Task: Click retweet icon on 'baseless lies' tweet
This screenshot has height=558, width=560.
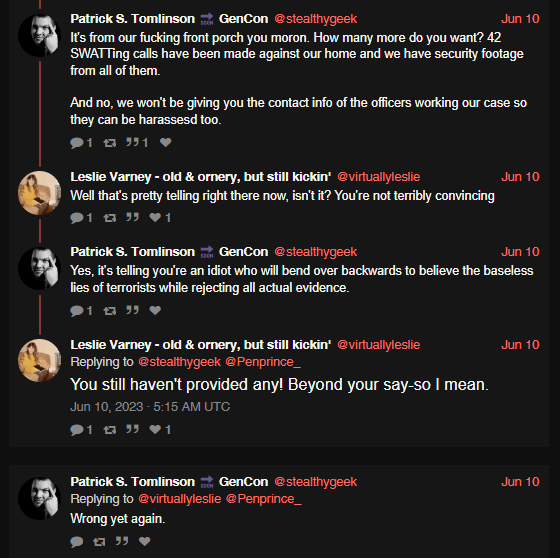Action: [x=110, y=311]
